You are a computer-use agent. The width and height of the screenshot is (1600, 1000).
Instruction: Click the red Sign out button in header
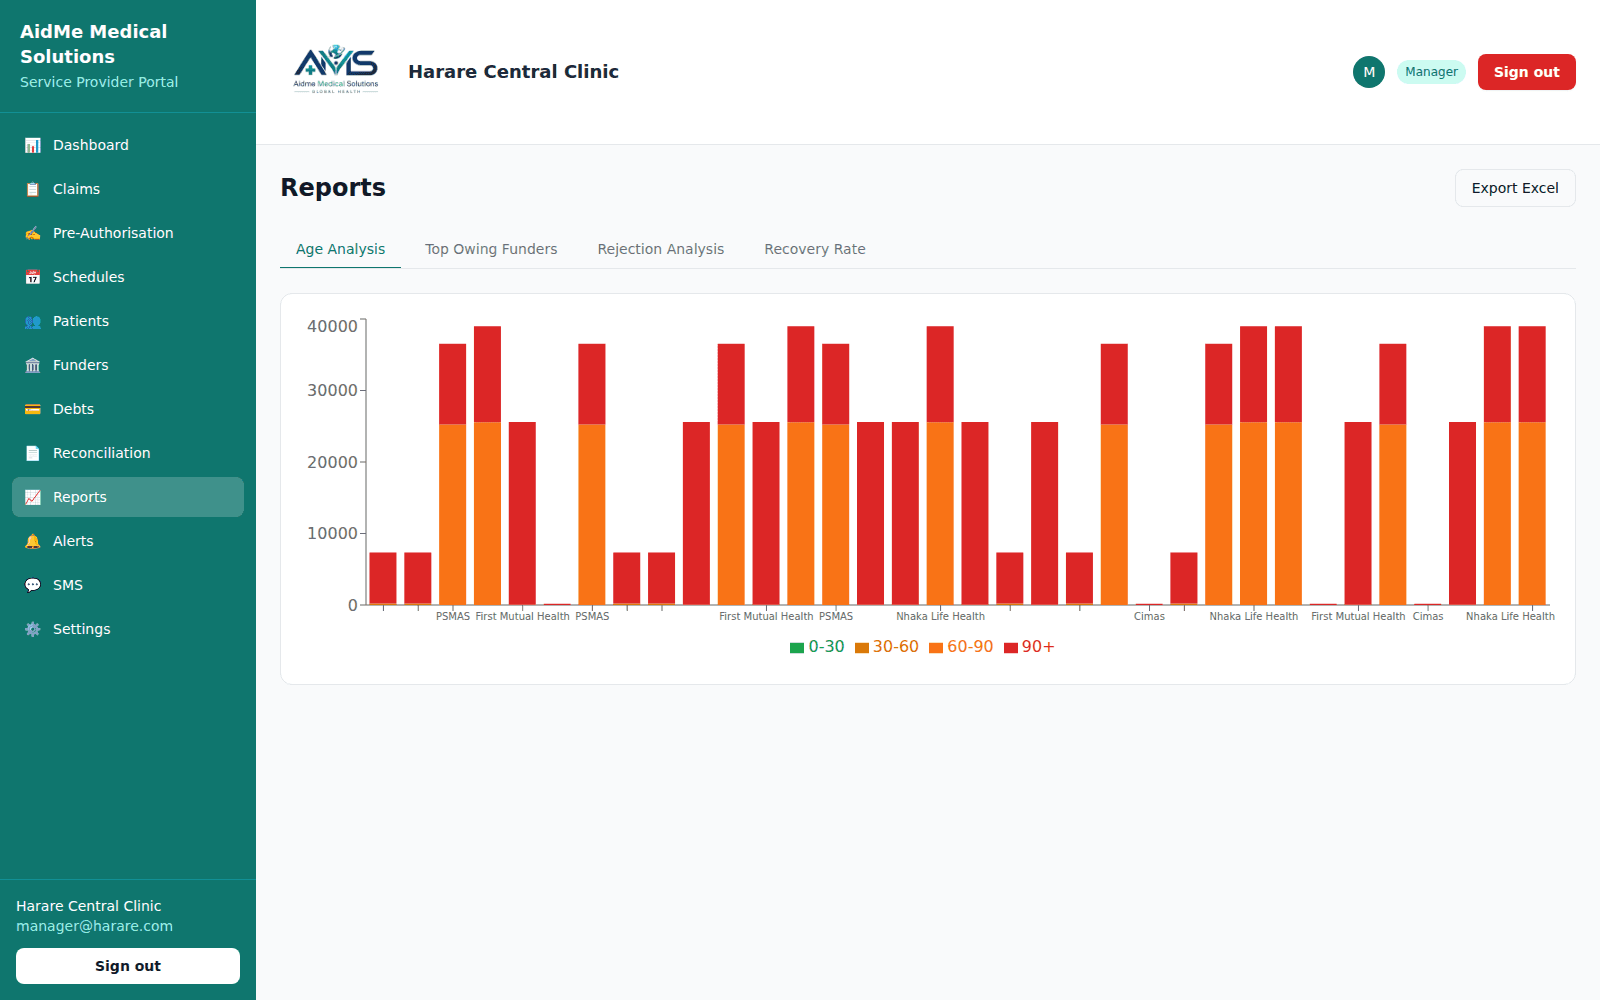click(x=1526, y=72)
